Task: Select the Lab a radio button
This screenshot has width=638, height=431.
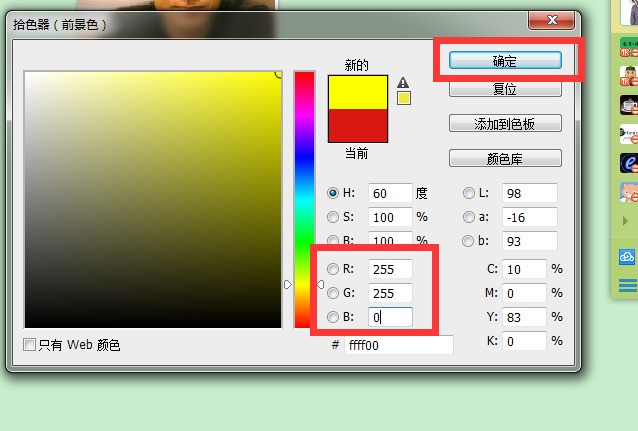Action: pyautogui.click(x=469, y=217)
